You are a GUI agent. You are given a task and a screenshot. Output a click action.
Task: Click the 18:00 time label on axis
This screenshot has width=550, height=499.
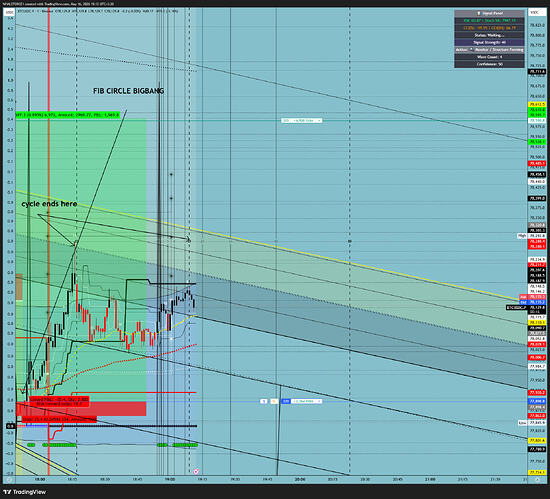coord(40,479)
